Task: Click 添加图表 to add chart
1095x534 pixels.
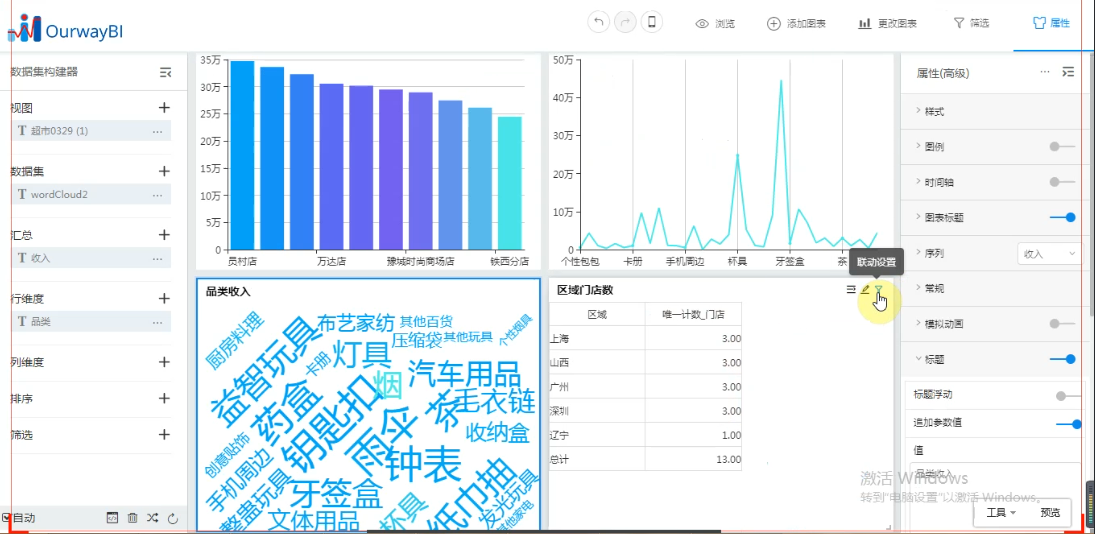Action: [796, 24]
